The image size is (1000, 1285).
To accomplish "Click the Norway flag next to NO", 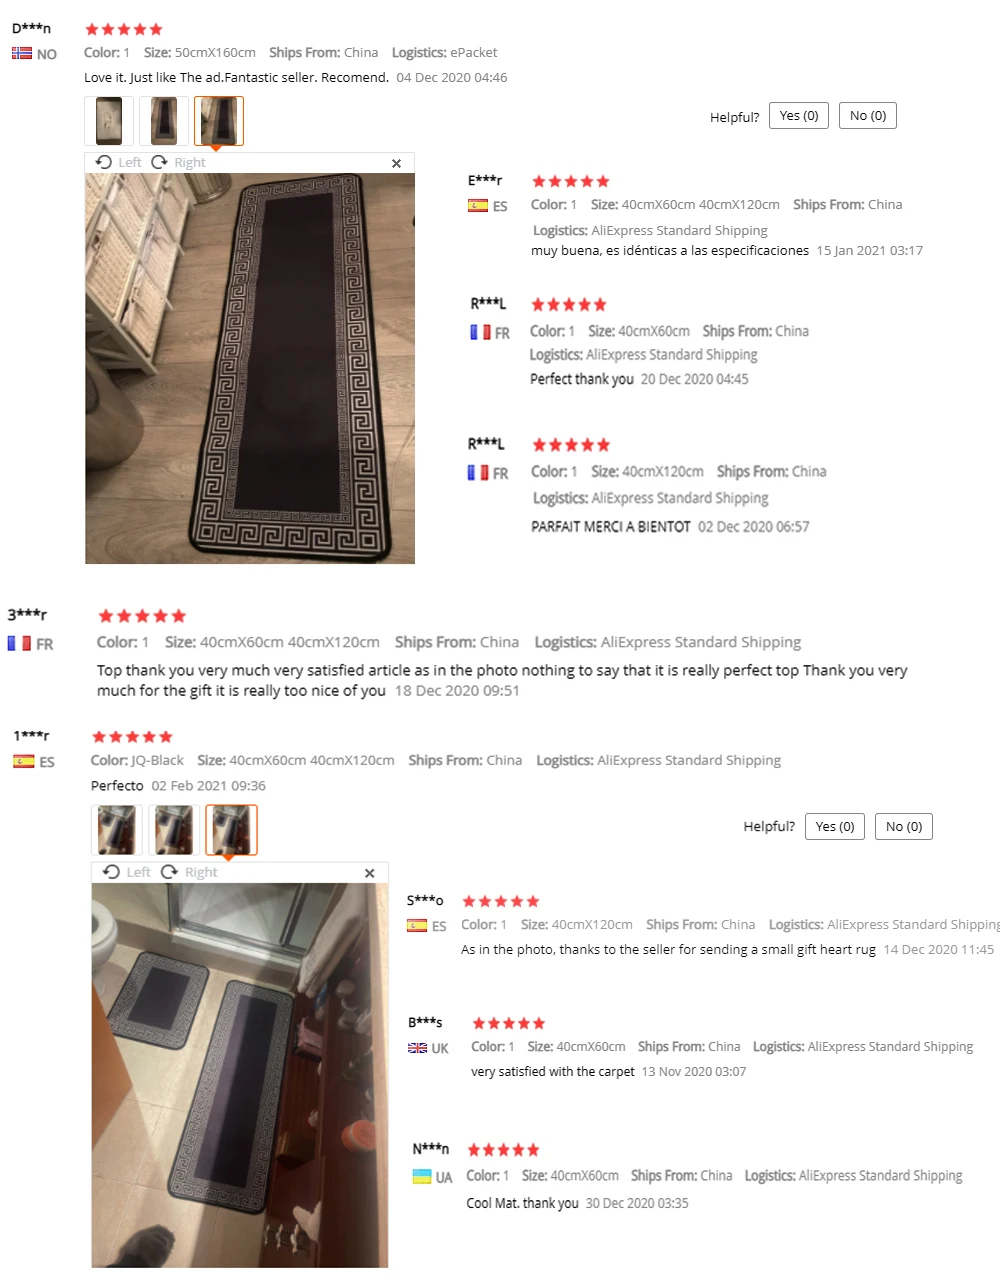I will (x=22, y=53).
